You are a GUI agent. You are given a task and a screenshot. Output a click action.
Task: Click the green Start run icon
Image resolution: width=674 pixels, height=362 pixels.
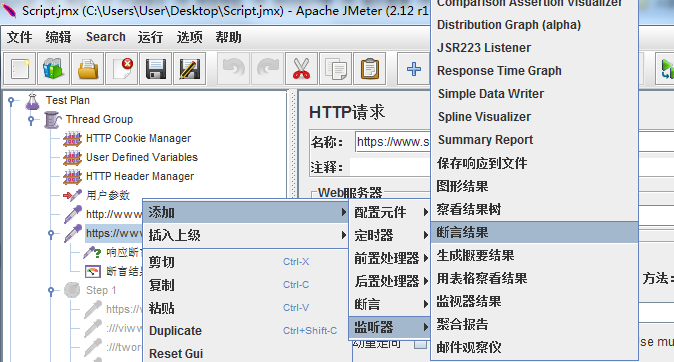point(665,69)
